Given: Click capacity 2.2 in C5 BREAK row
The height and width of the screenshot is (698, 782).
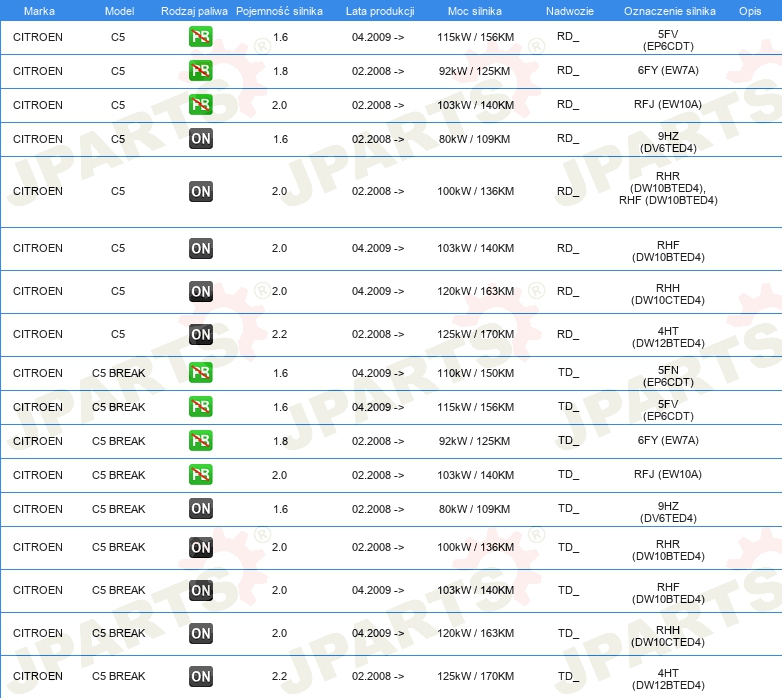Looking at the screenshot, I should pyautogui.click(x=279, y=677).
